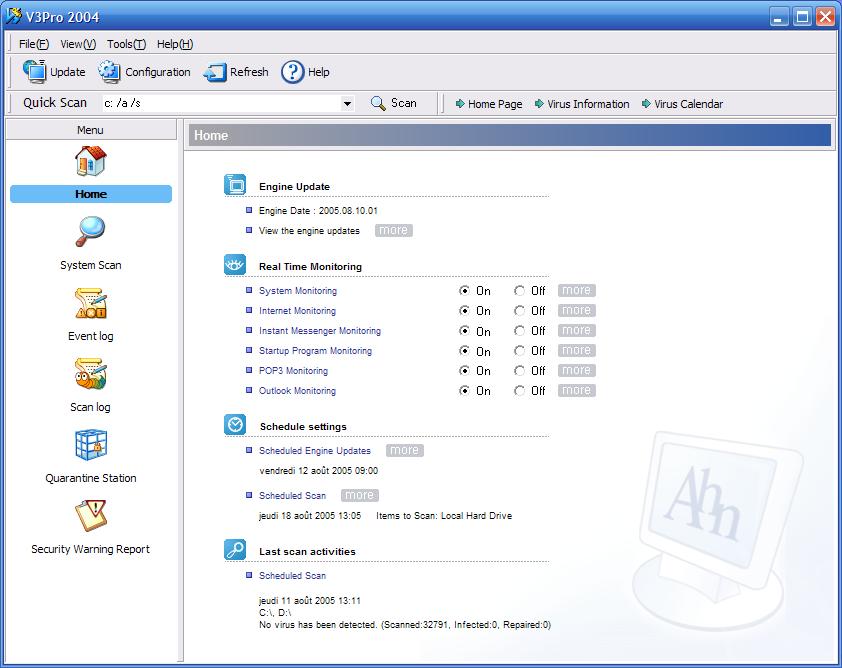Click the Refresh toolbar icon
842x668 pixels.
coord(215,72)
